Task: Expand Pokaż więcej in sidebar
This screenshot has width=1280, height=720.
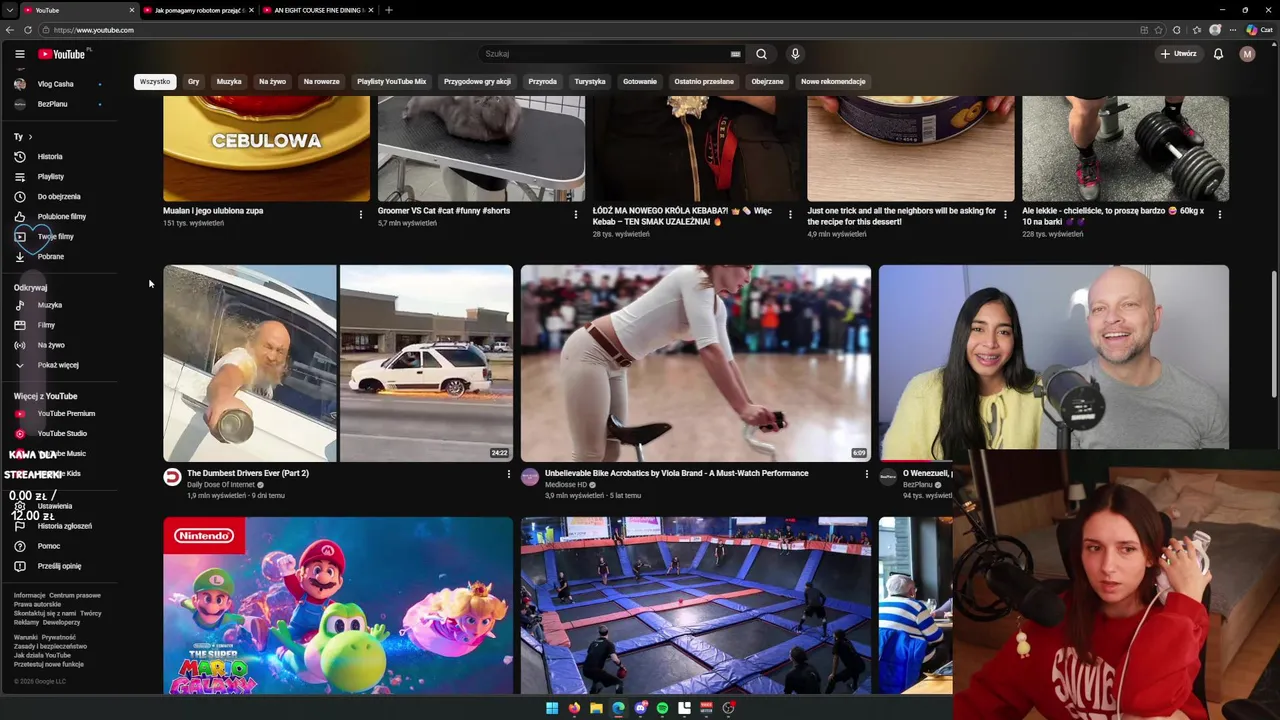Action: click(x=60, y=365)
